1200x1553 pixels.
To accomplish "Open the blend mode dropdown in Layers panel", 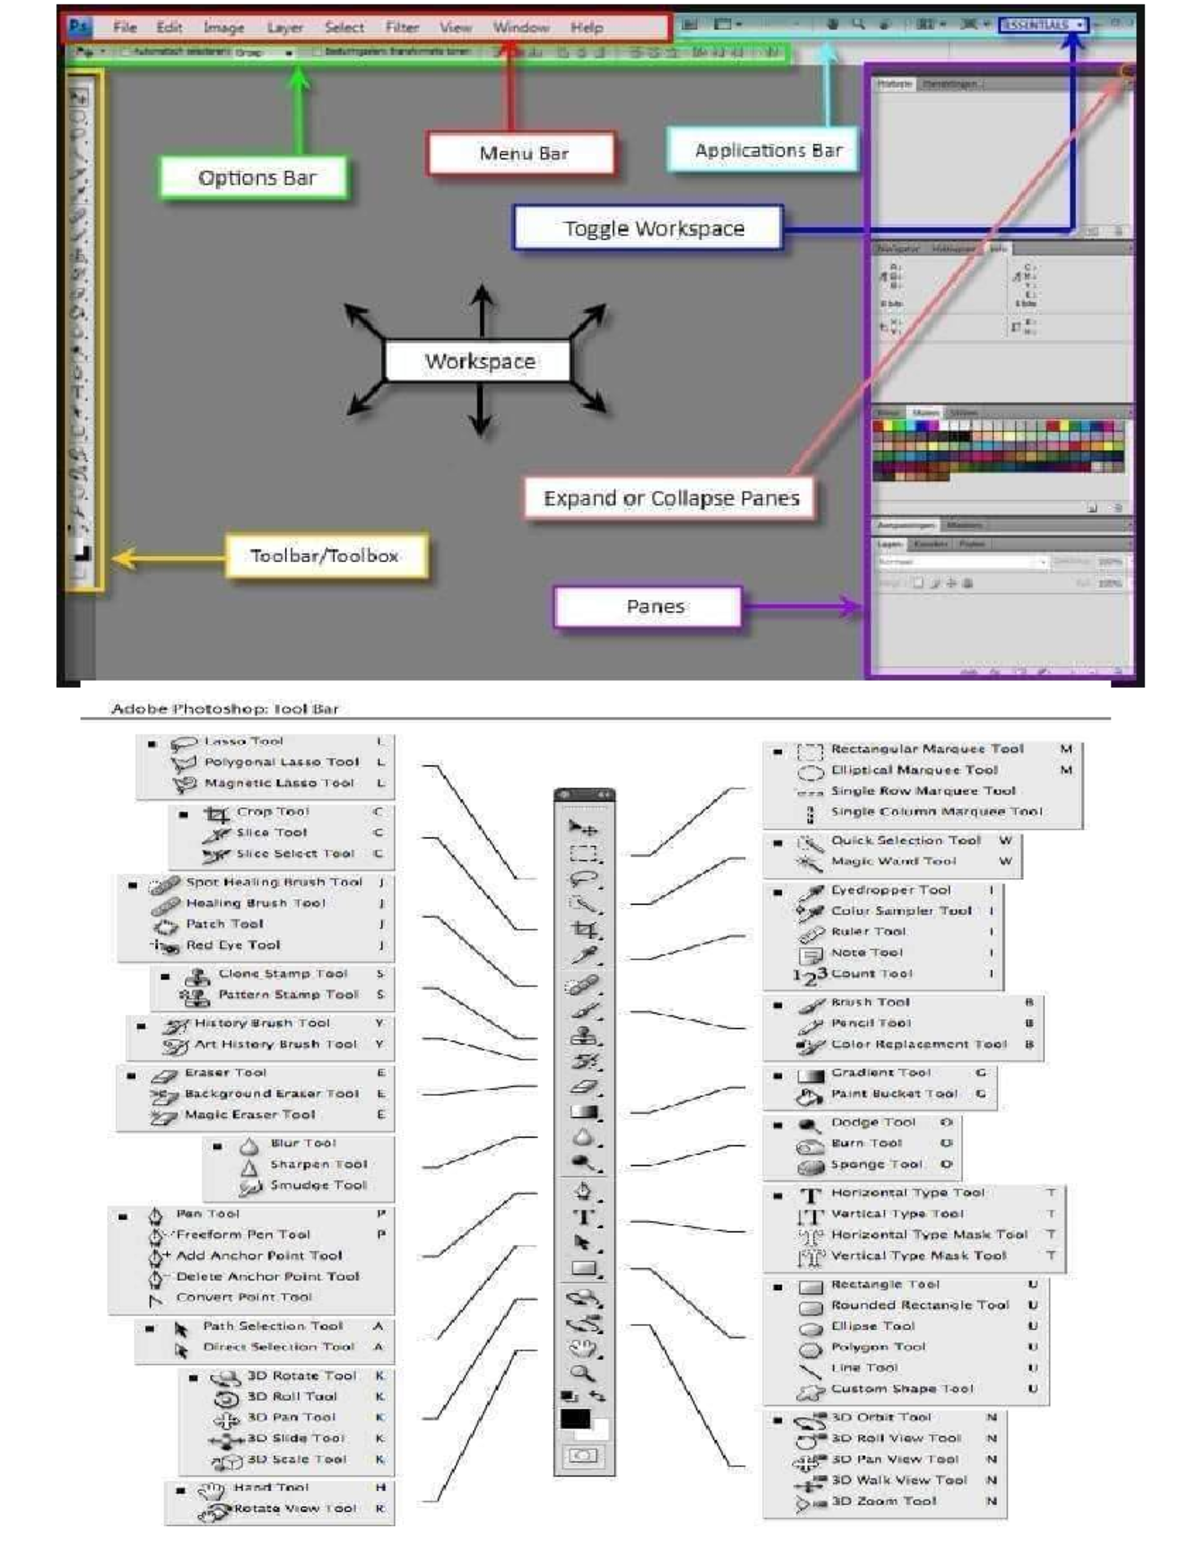I will click(x=960, y=563).
